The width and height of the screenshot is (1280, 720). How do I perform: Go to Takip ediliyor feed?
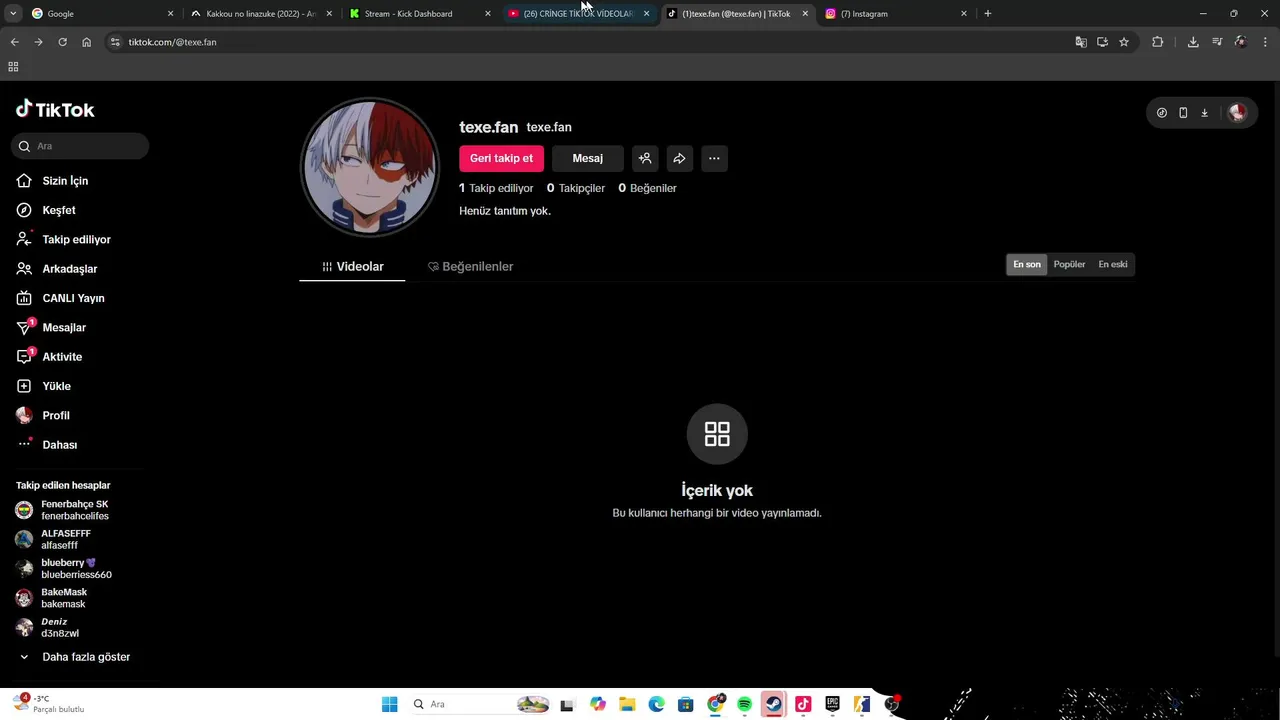pos(76,240)
